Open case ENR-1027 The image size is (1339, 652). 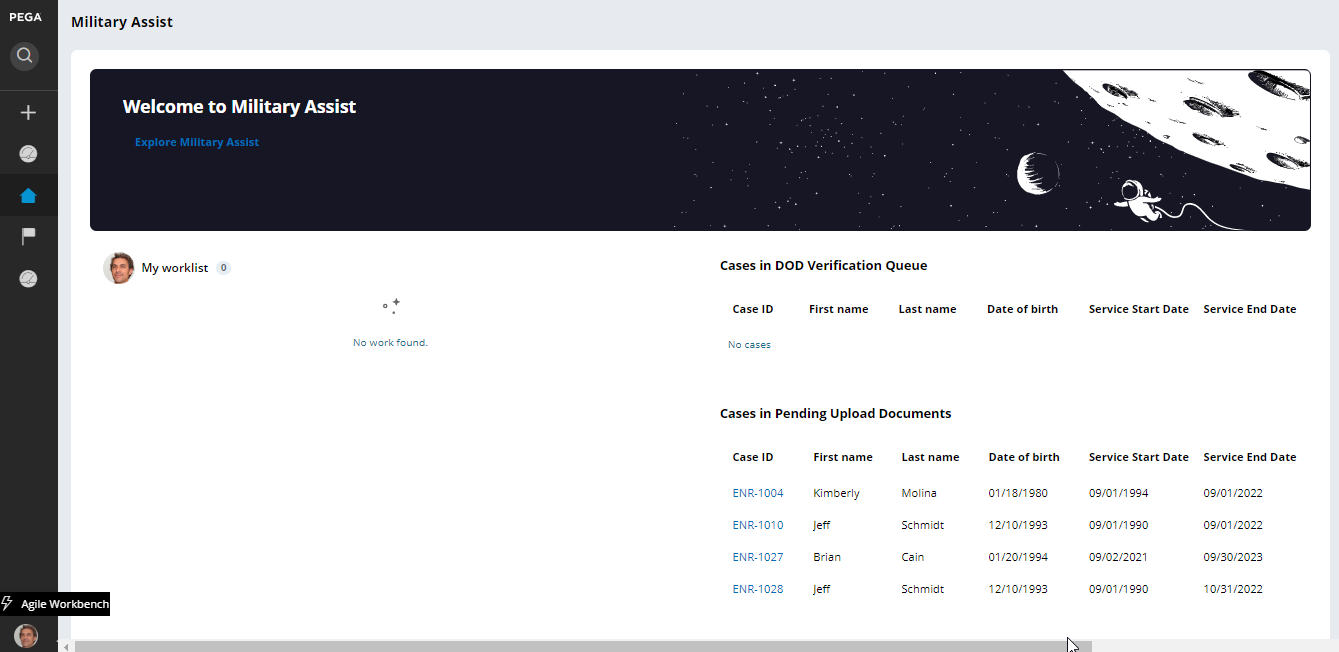pos(758,557)
